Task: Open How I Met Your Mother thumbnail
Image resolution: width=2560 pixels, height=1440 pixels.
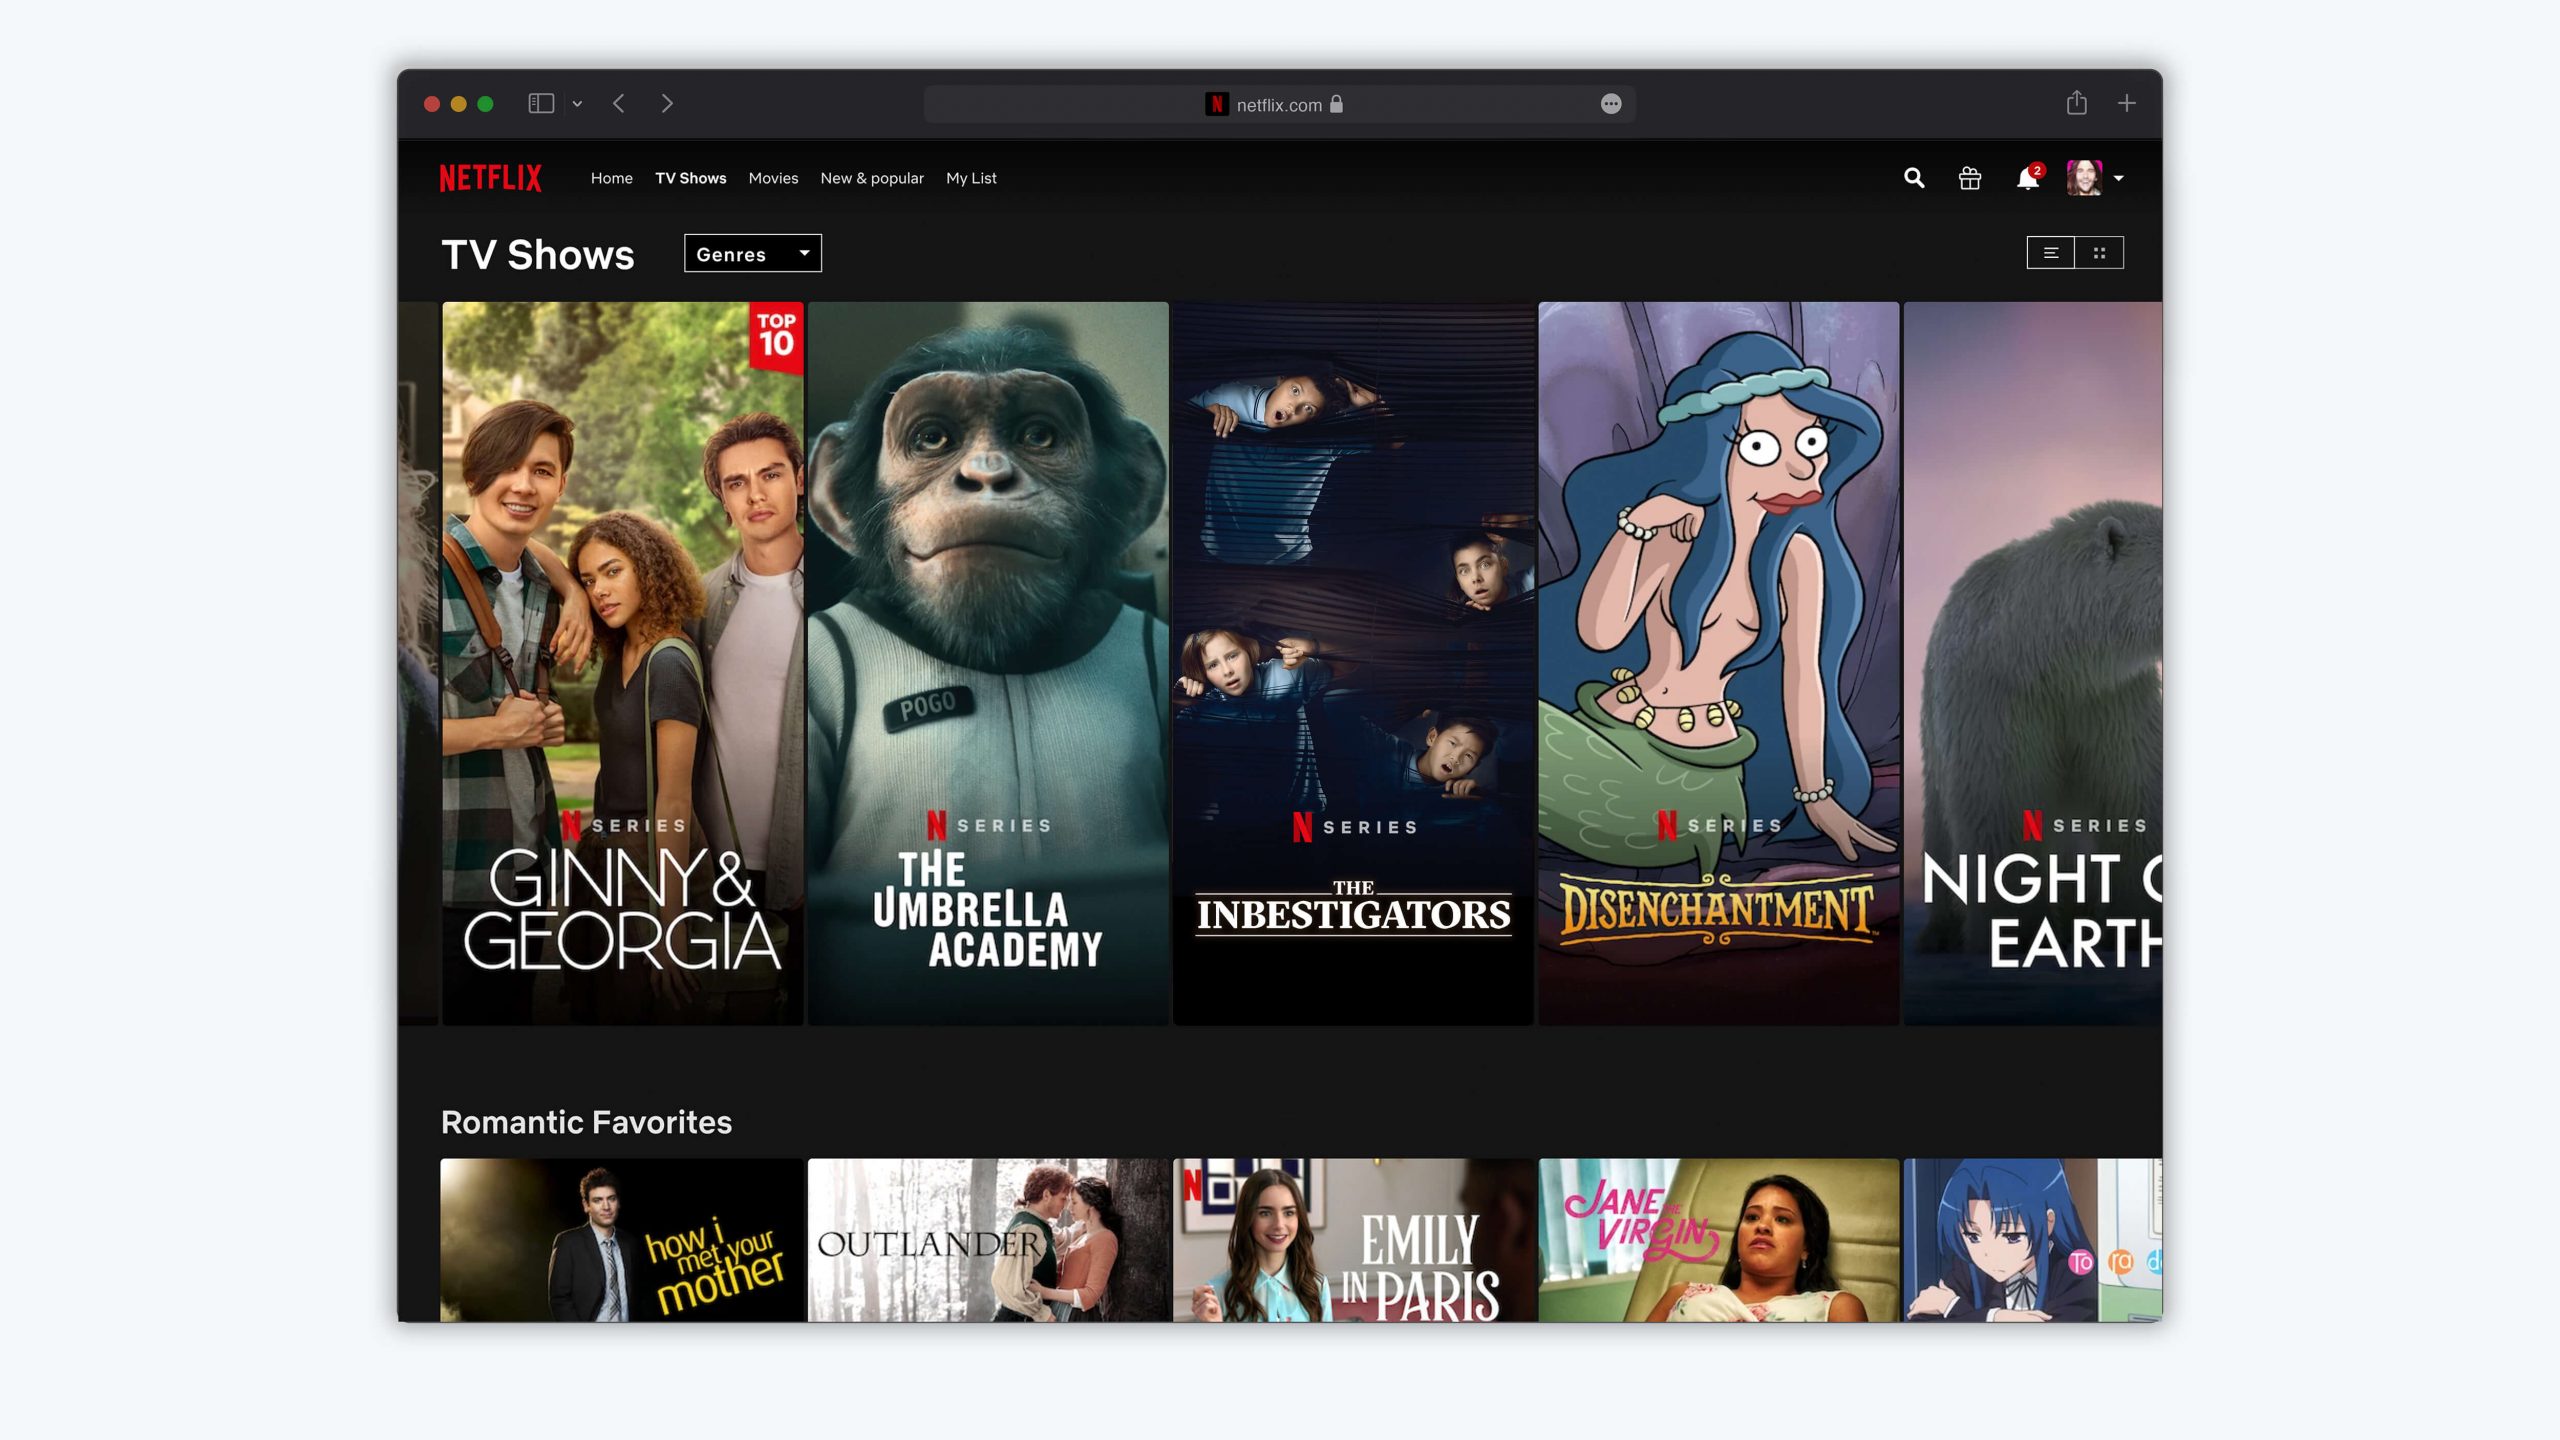Action: 622,1240
